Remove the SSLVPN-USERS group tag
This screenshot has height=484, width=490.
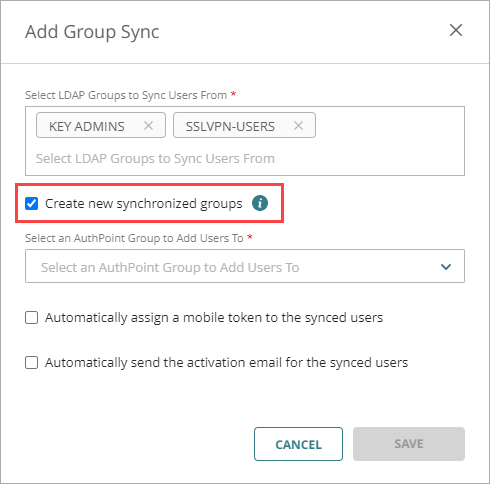point(298,126)
